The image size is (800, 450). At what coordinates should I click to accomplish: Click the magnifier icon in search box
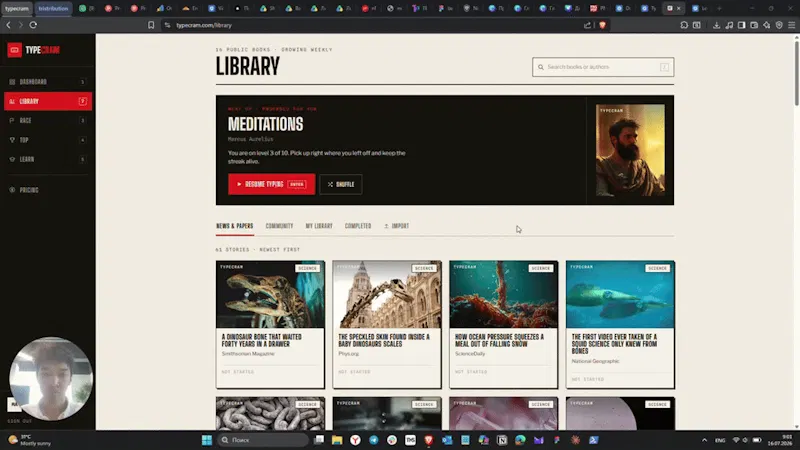(541, 67)
